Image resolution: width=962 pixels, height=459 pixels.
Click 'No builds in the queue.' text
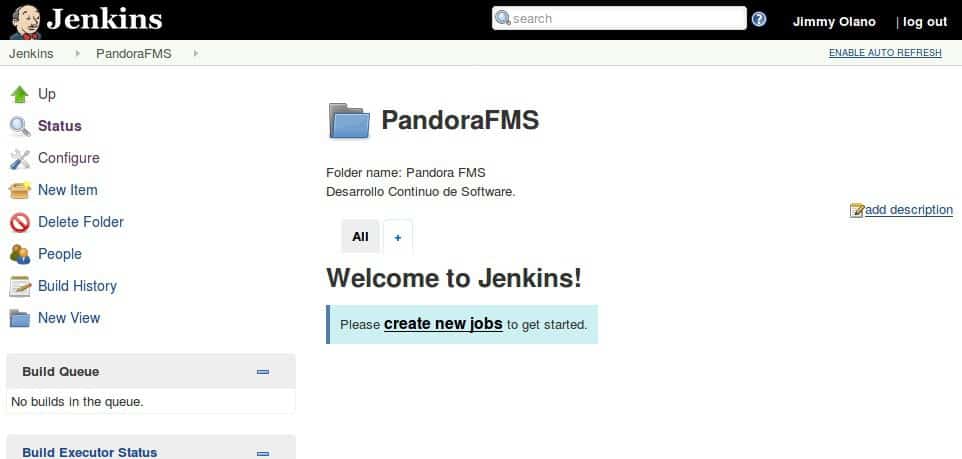77,403
